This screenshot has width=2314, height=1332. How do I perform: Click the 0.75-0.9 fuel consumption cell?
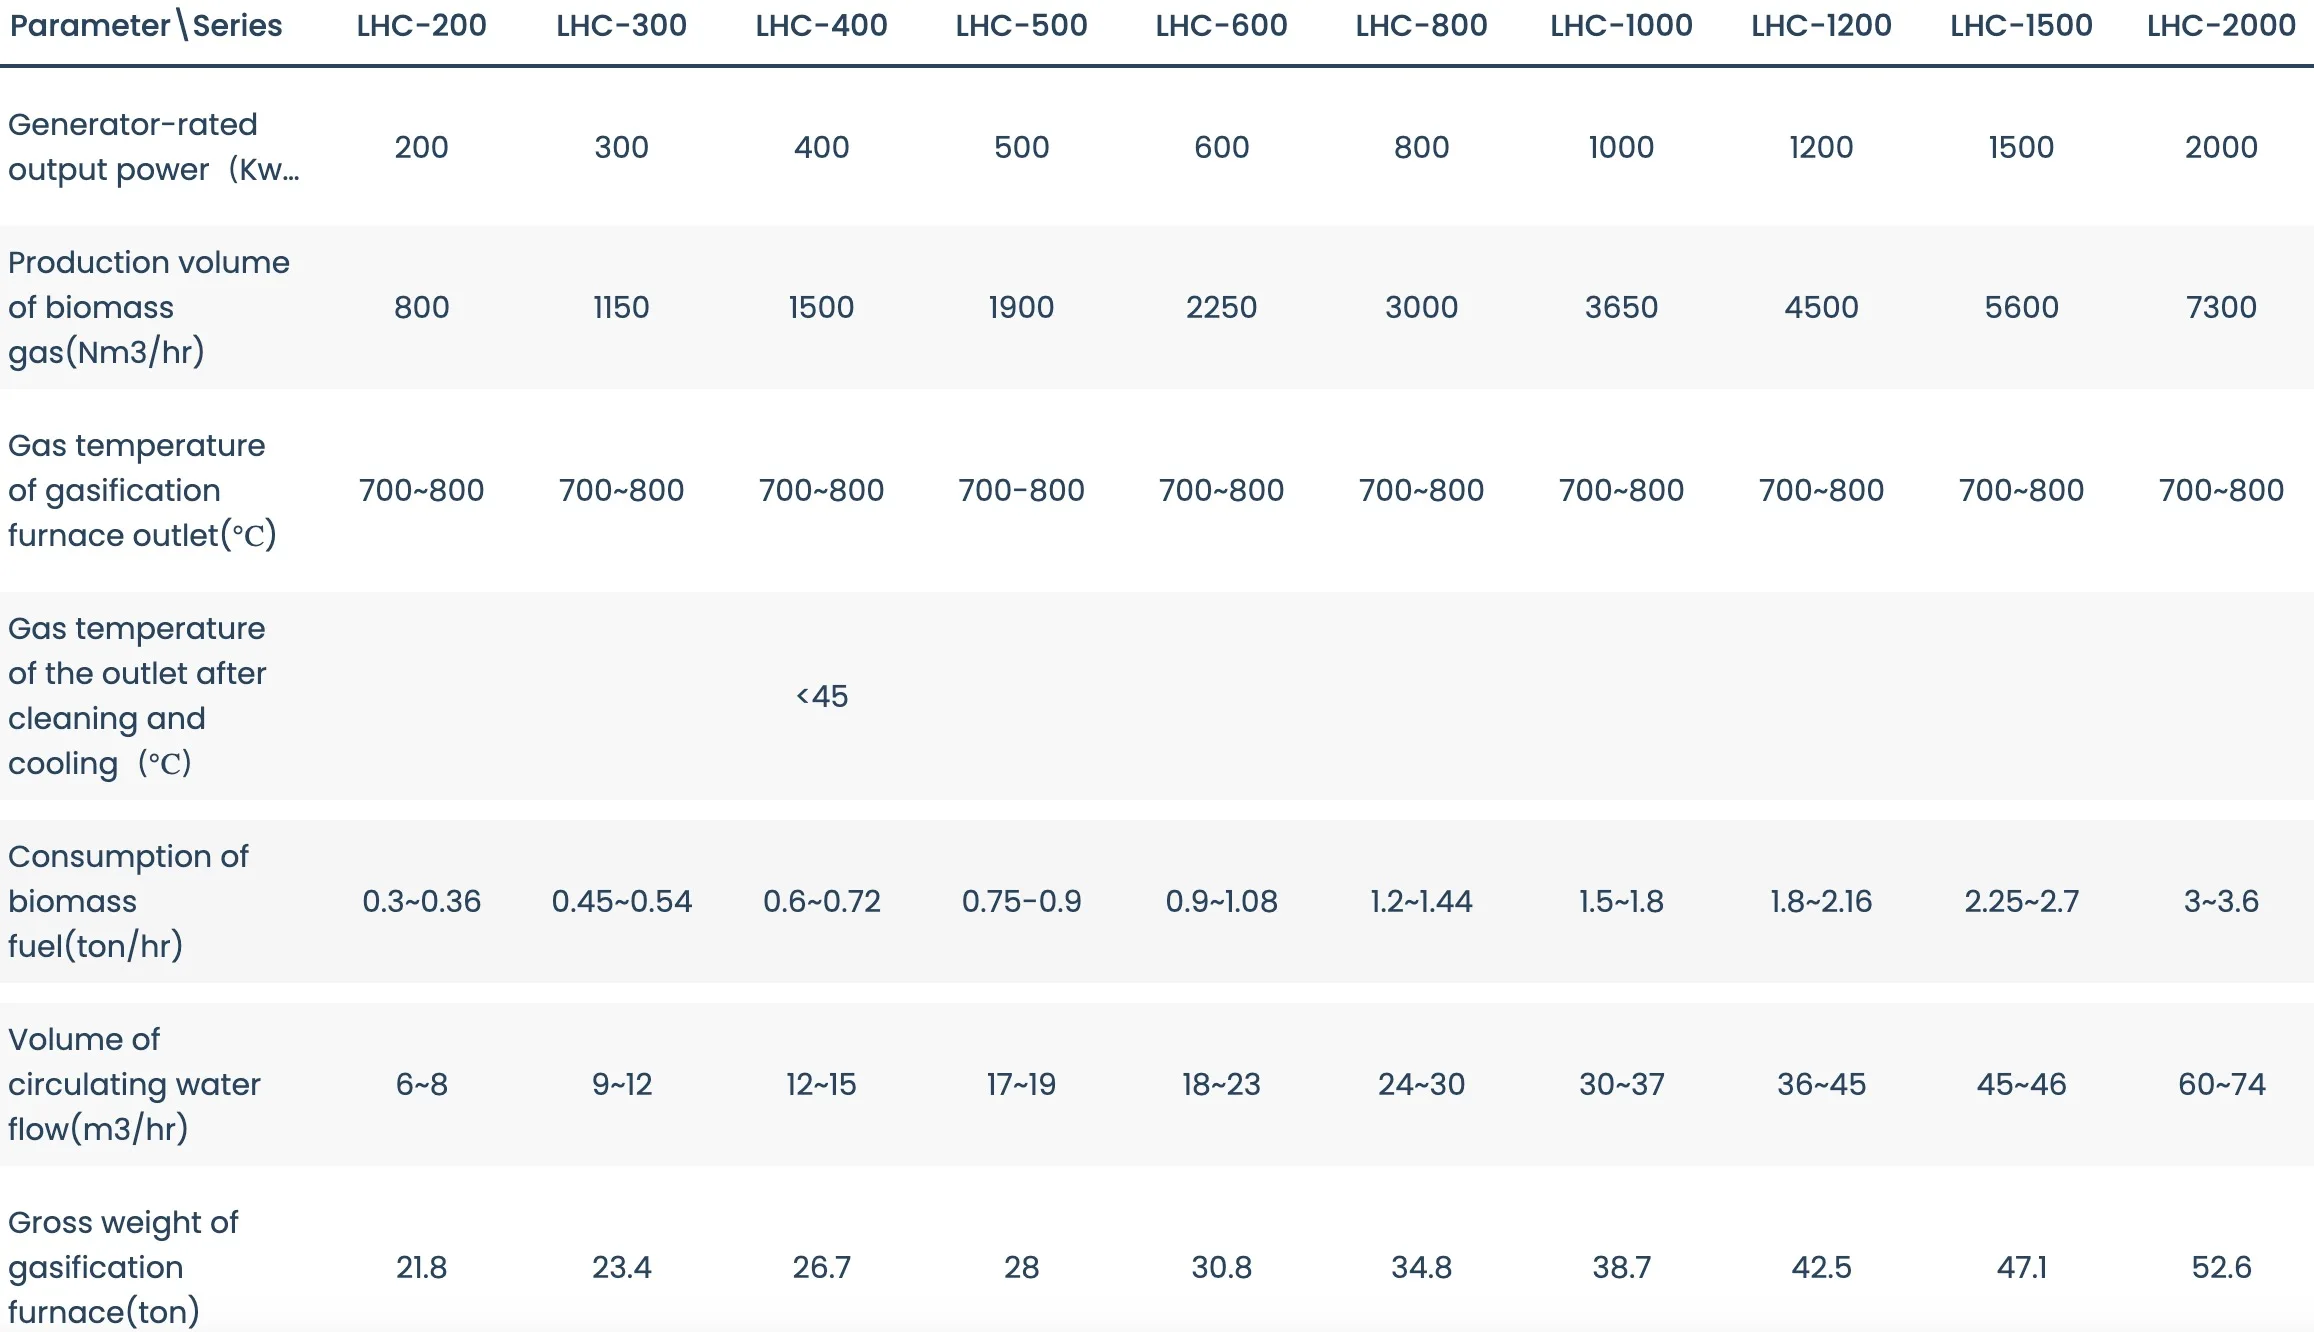coord(1021,901)
